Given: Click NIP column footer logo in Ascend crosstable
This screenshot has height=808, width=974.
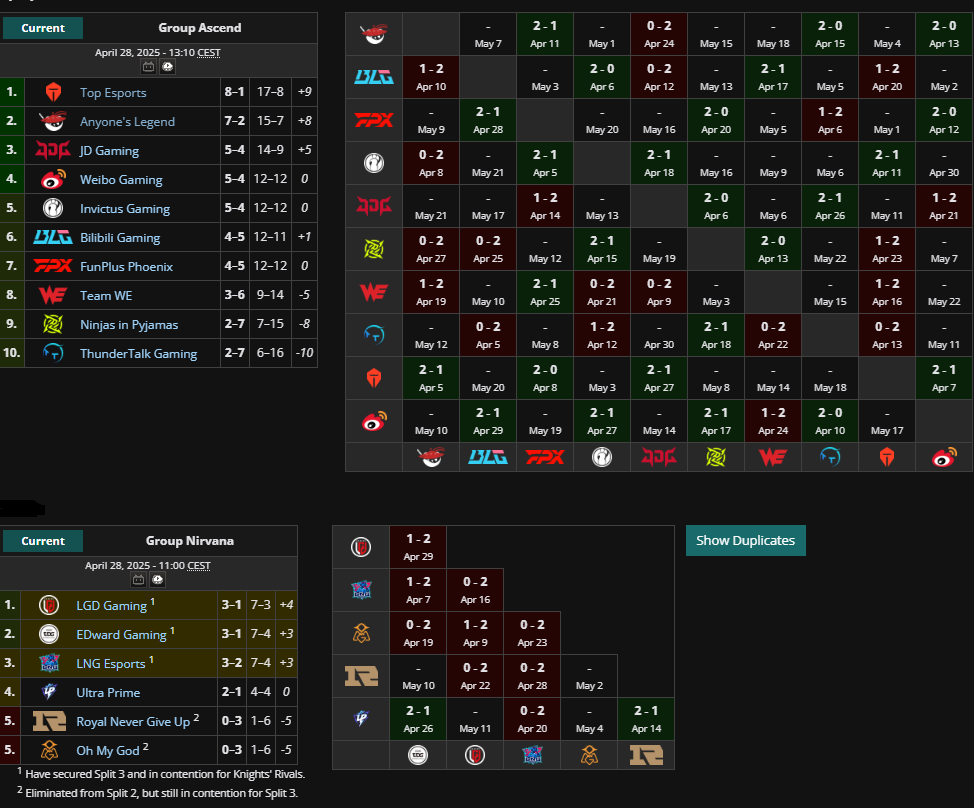Looking at the screenshot, I should (x=716, y=457).
